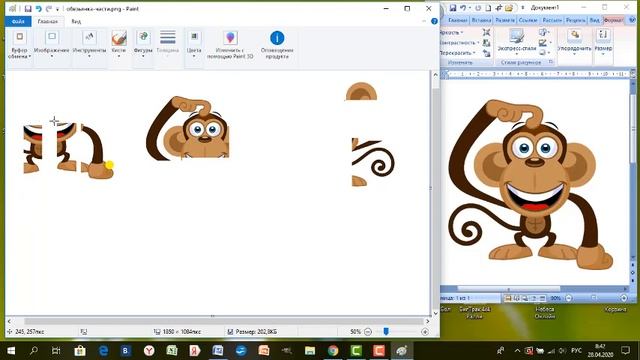The image size is (640, 360).
Task: Click the Compress pictures icon in Word
Action: [x=487, y=33]
